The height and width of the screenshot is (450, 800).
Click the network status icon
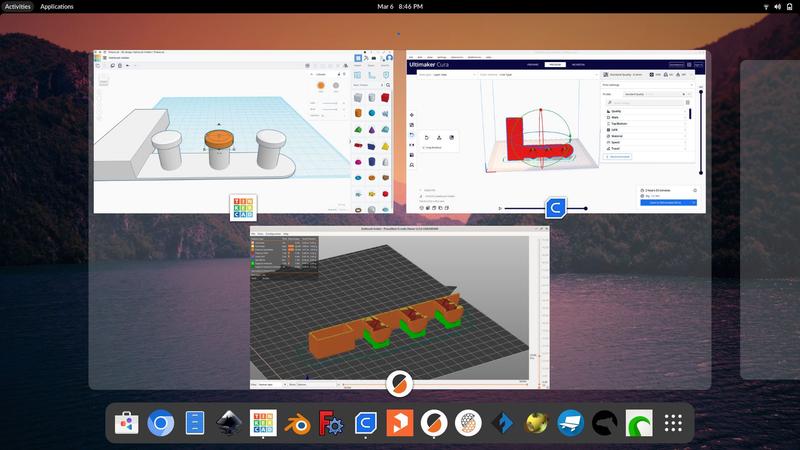click(766, 7)
